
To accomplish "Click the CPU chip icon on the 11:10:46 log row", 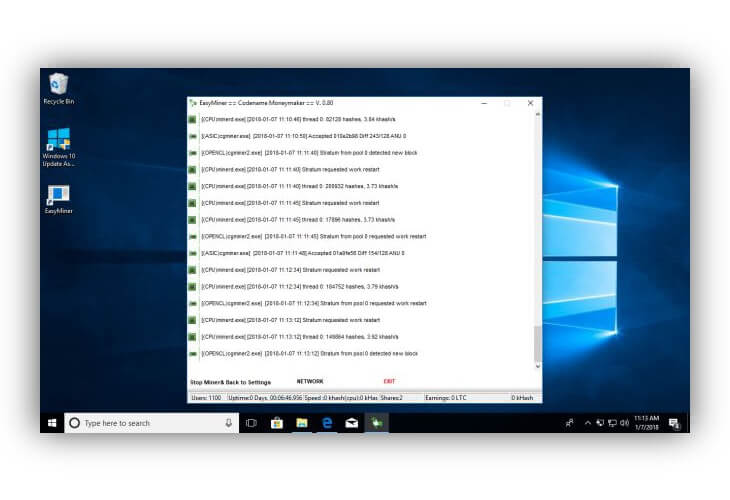I will (x=192, y=120).
